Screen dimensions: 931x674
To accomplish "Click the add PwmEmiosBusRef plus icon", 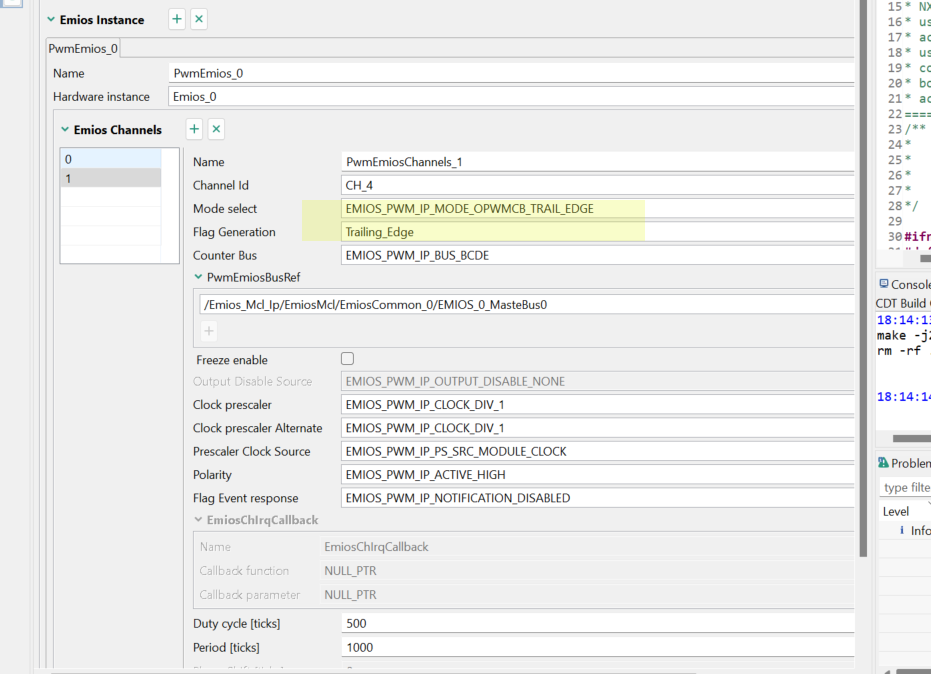I will point(209,331).
